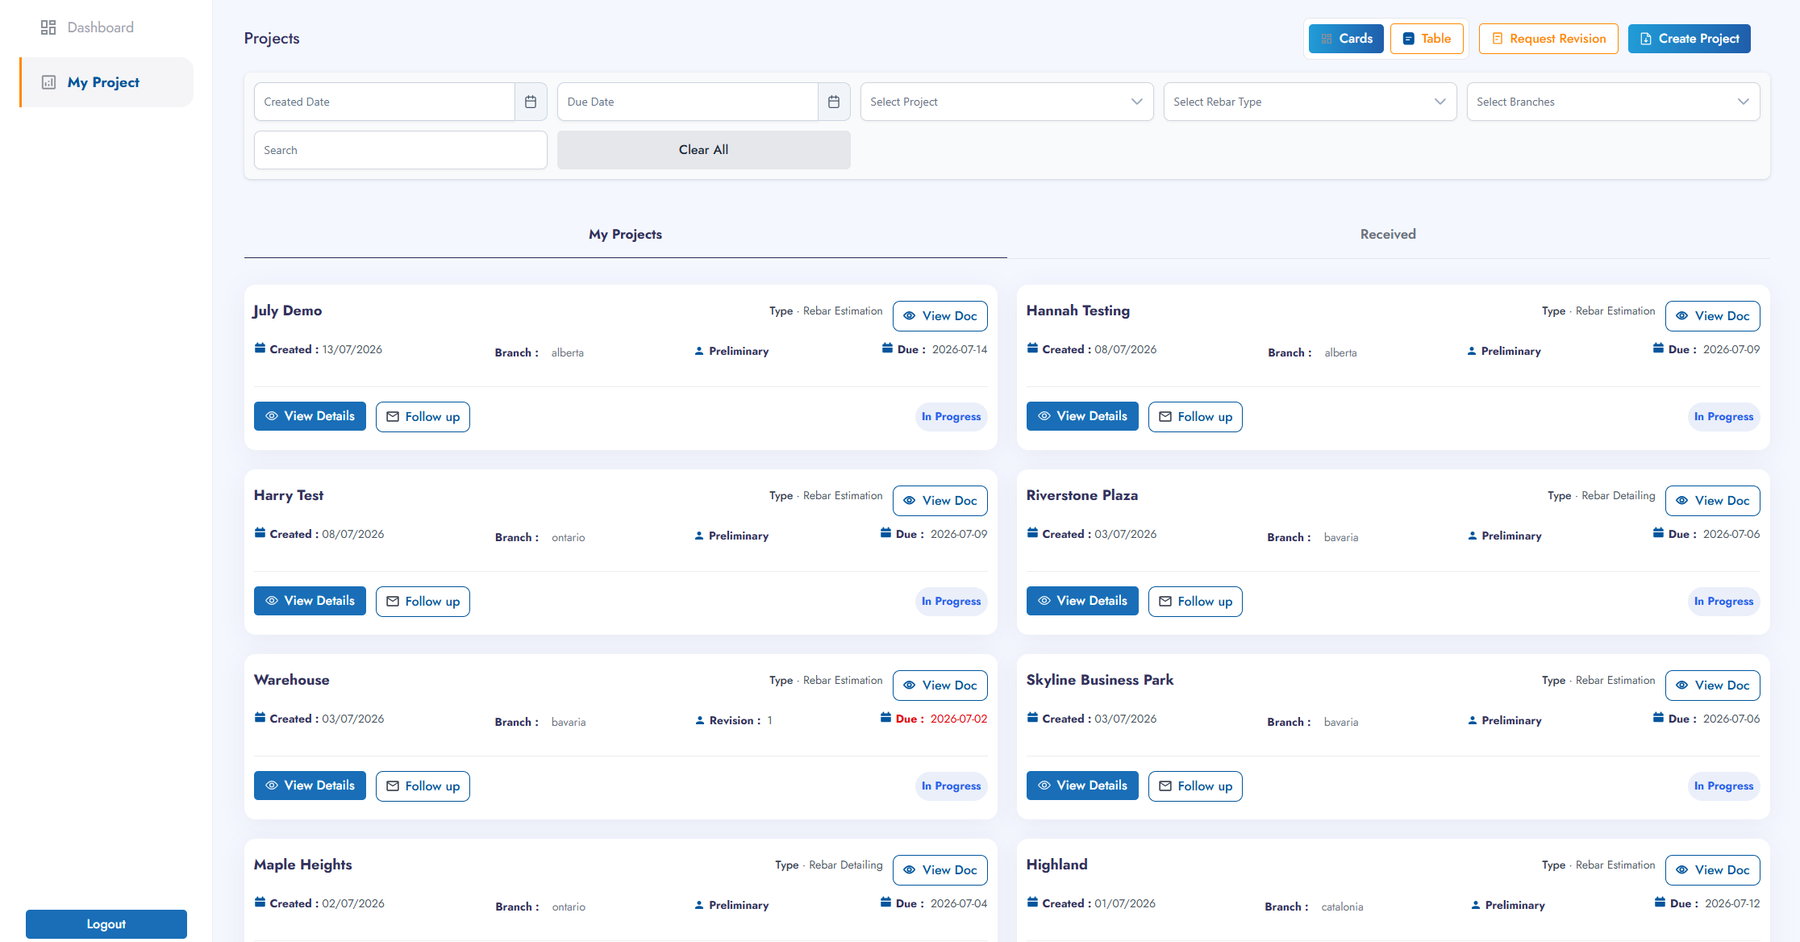This screenshot has height=942, width=1800.
Task: Click the calendar icon beside Warehouse overdue Due date
Action: [885, 717]
